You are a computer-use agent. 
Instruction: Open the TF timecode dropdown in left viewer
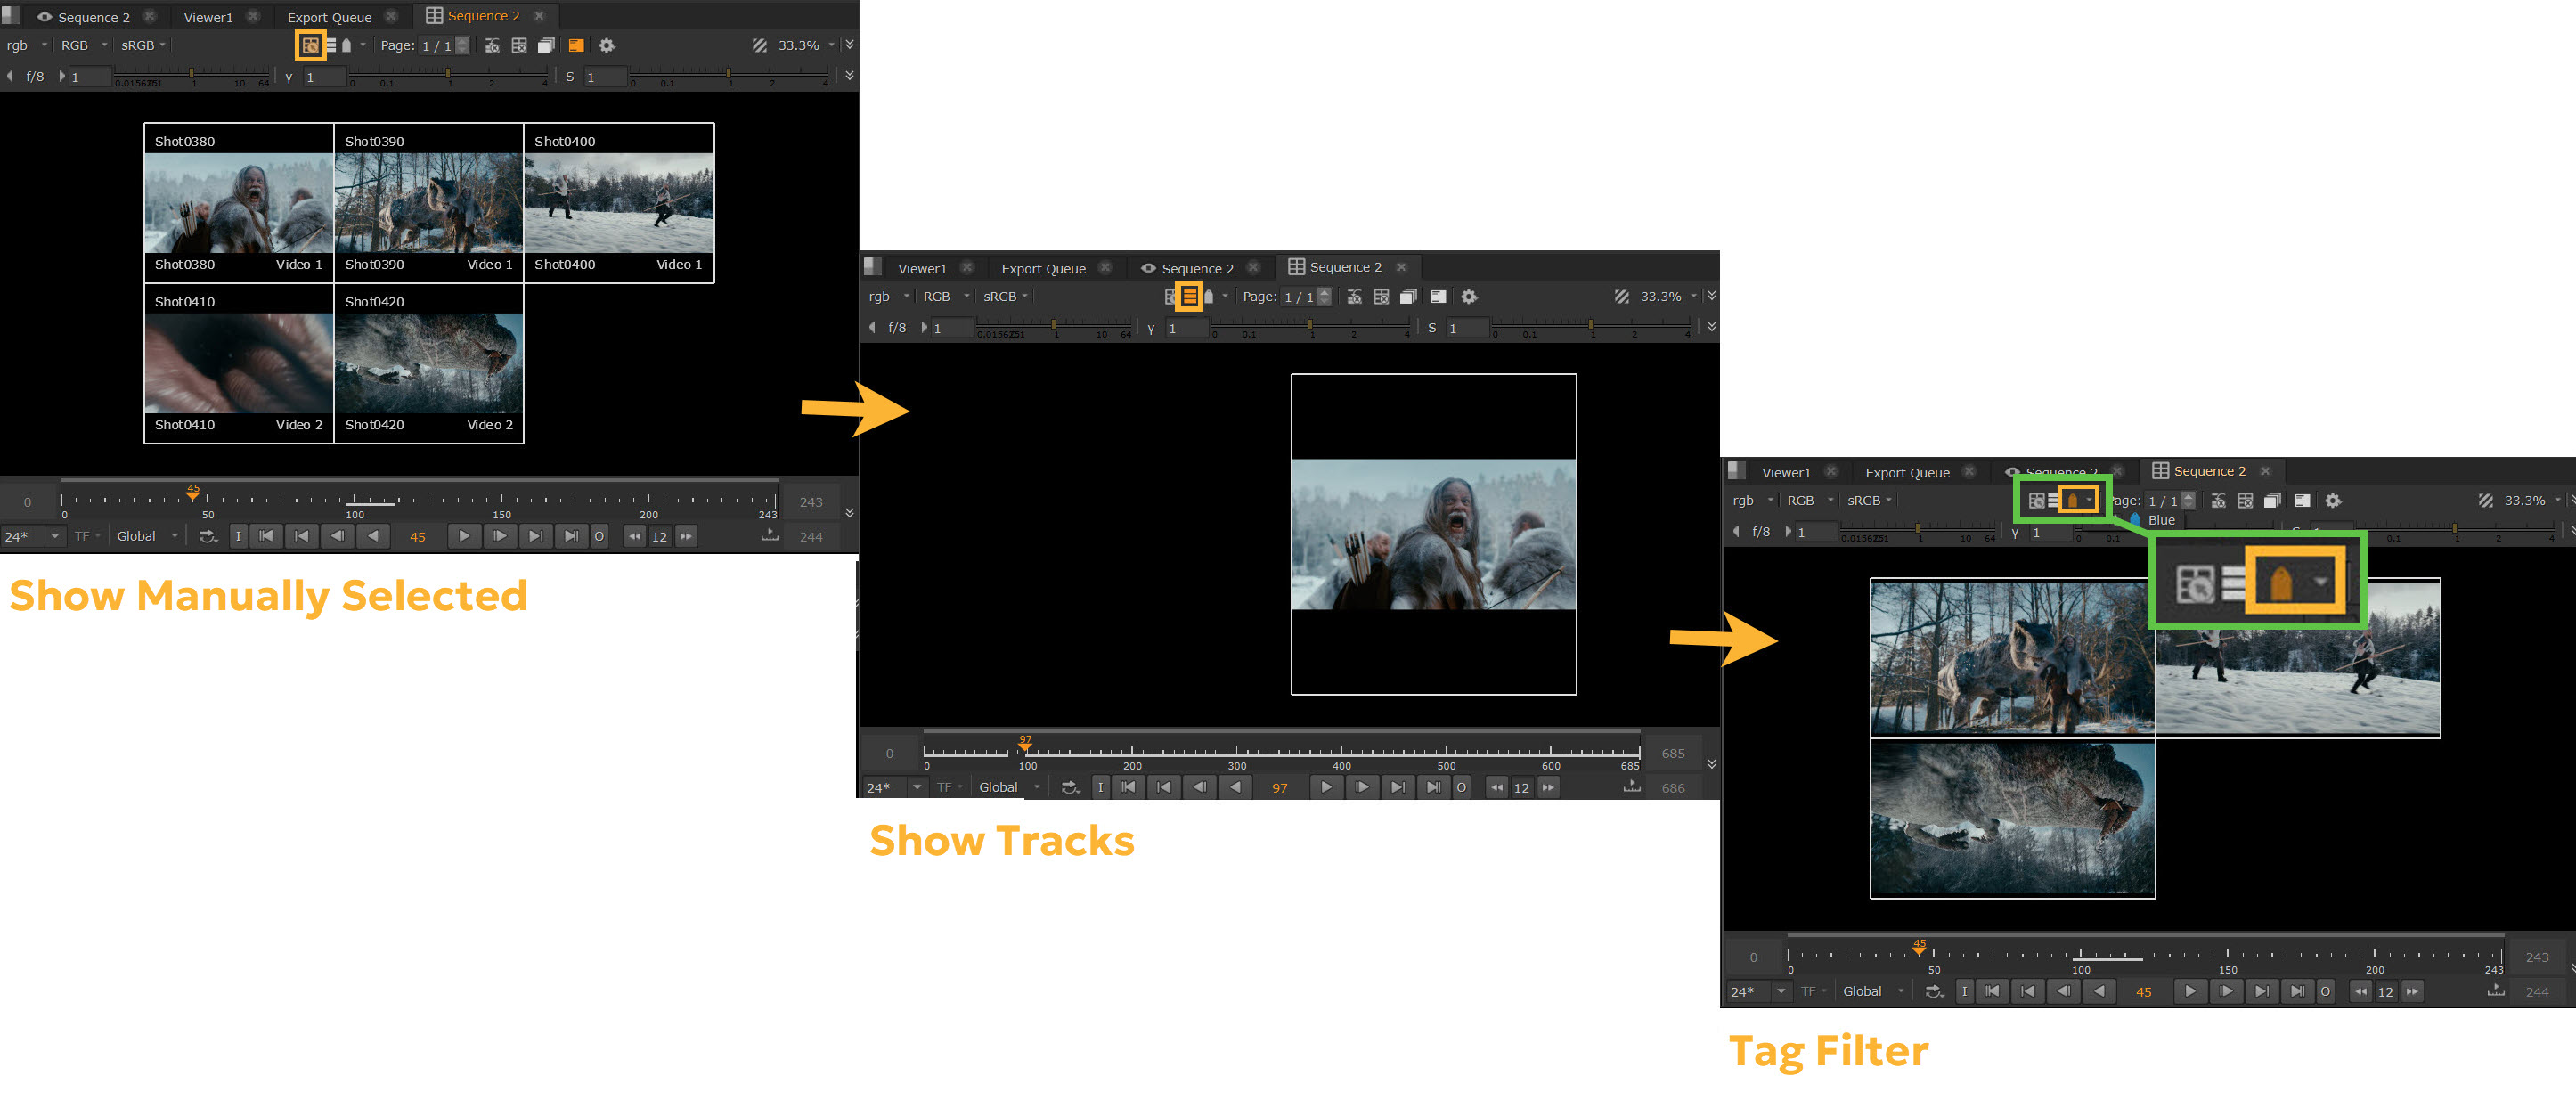click(88, 537)
